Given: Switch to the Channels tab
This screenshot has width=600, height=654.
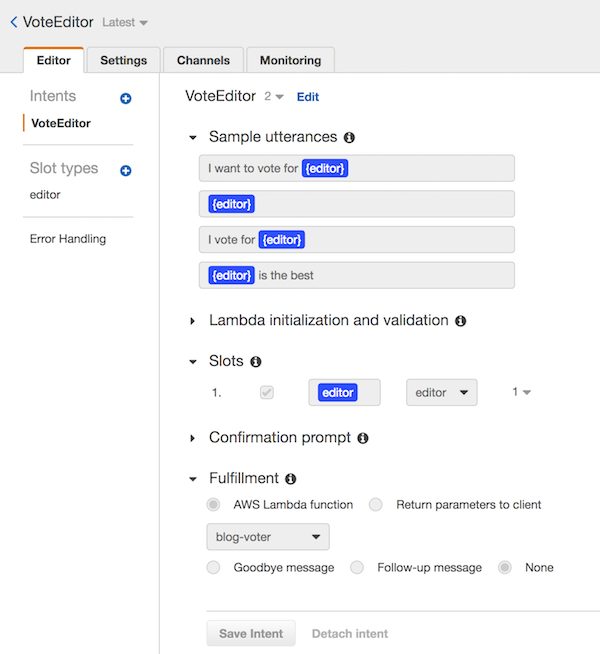Looking at the screenshot, I should (x=203, y=60).
